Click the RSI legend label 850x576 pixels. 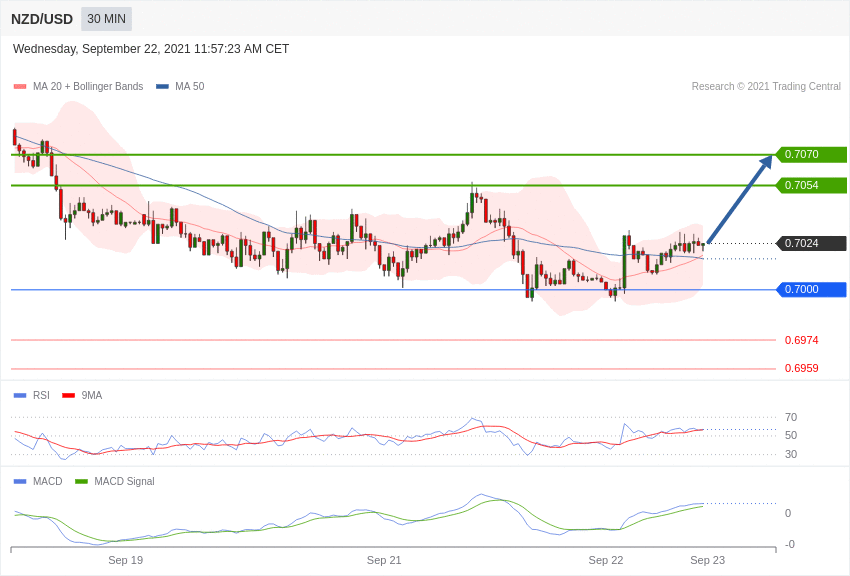tap(41, 396)
